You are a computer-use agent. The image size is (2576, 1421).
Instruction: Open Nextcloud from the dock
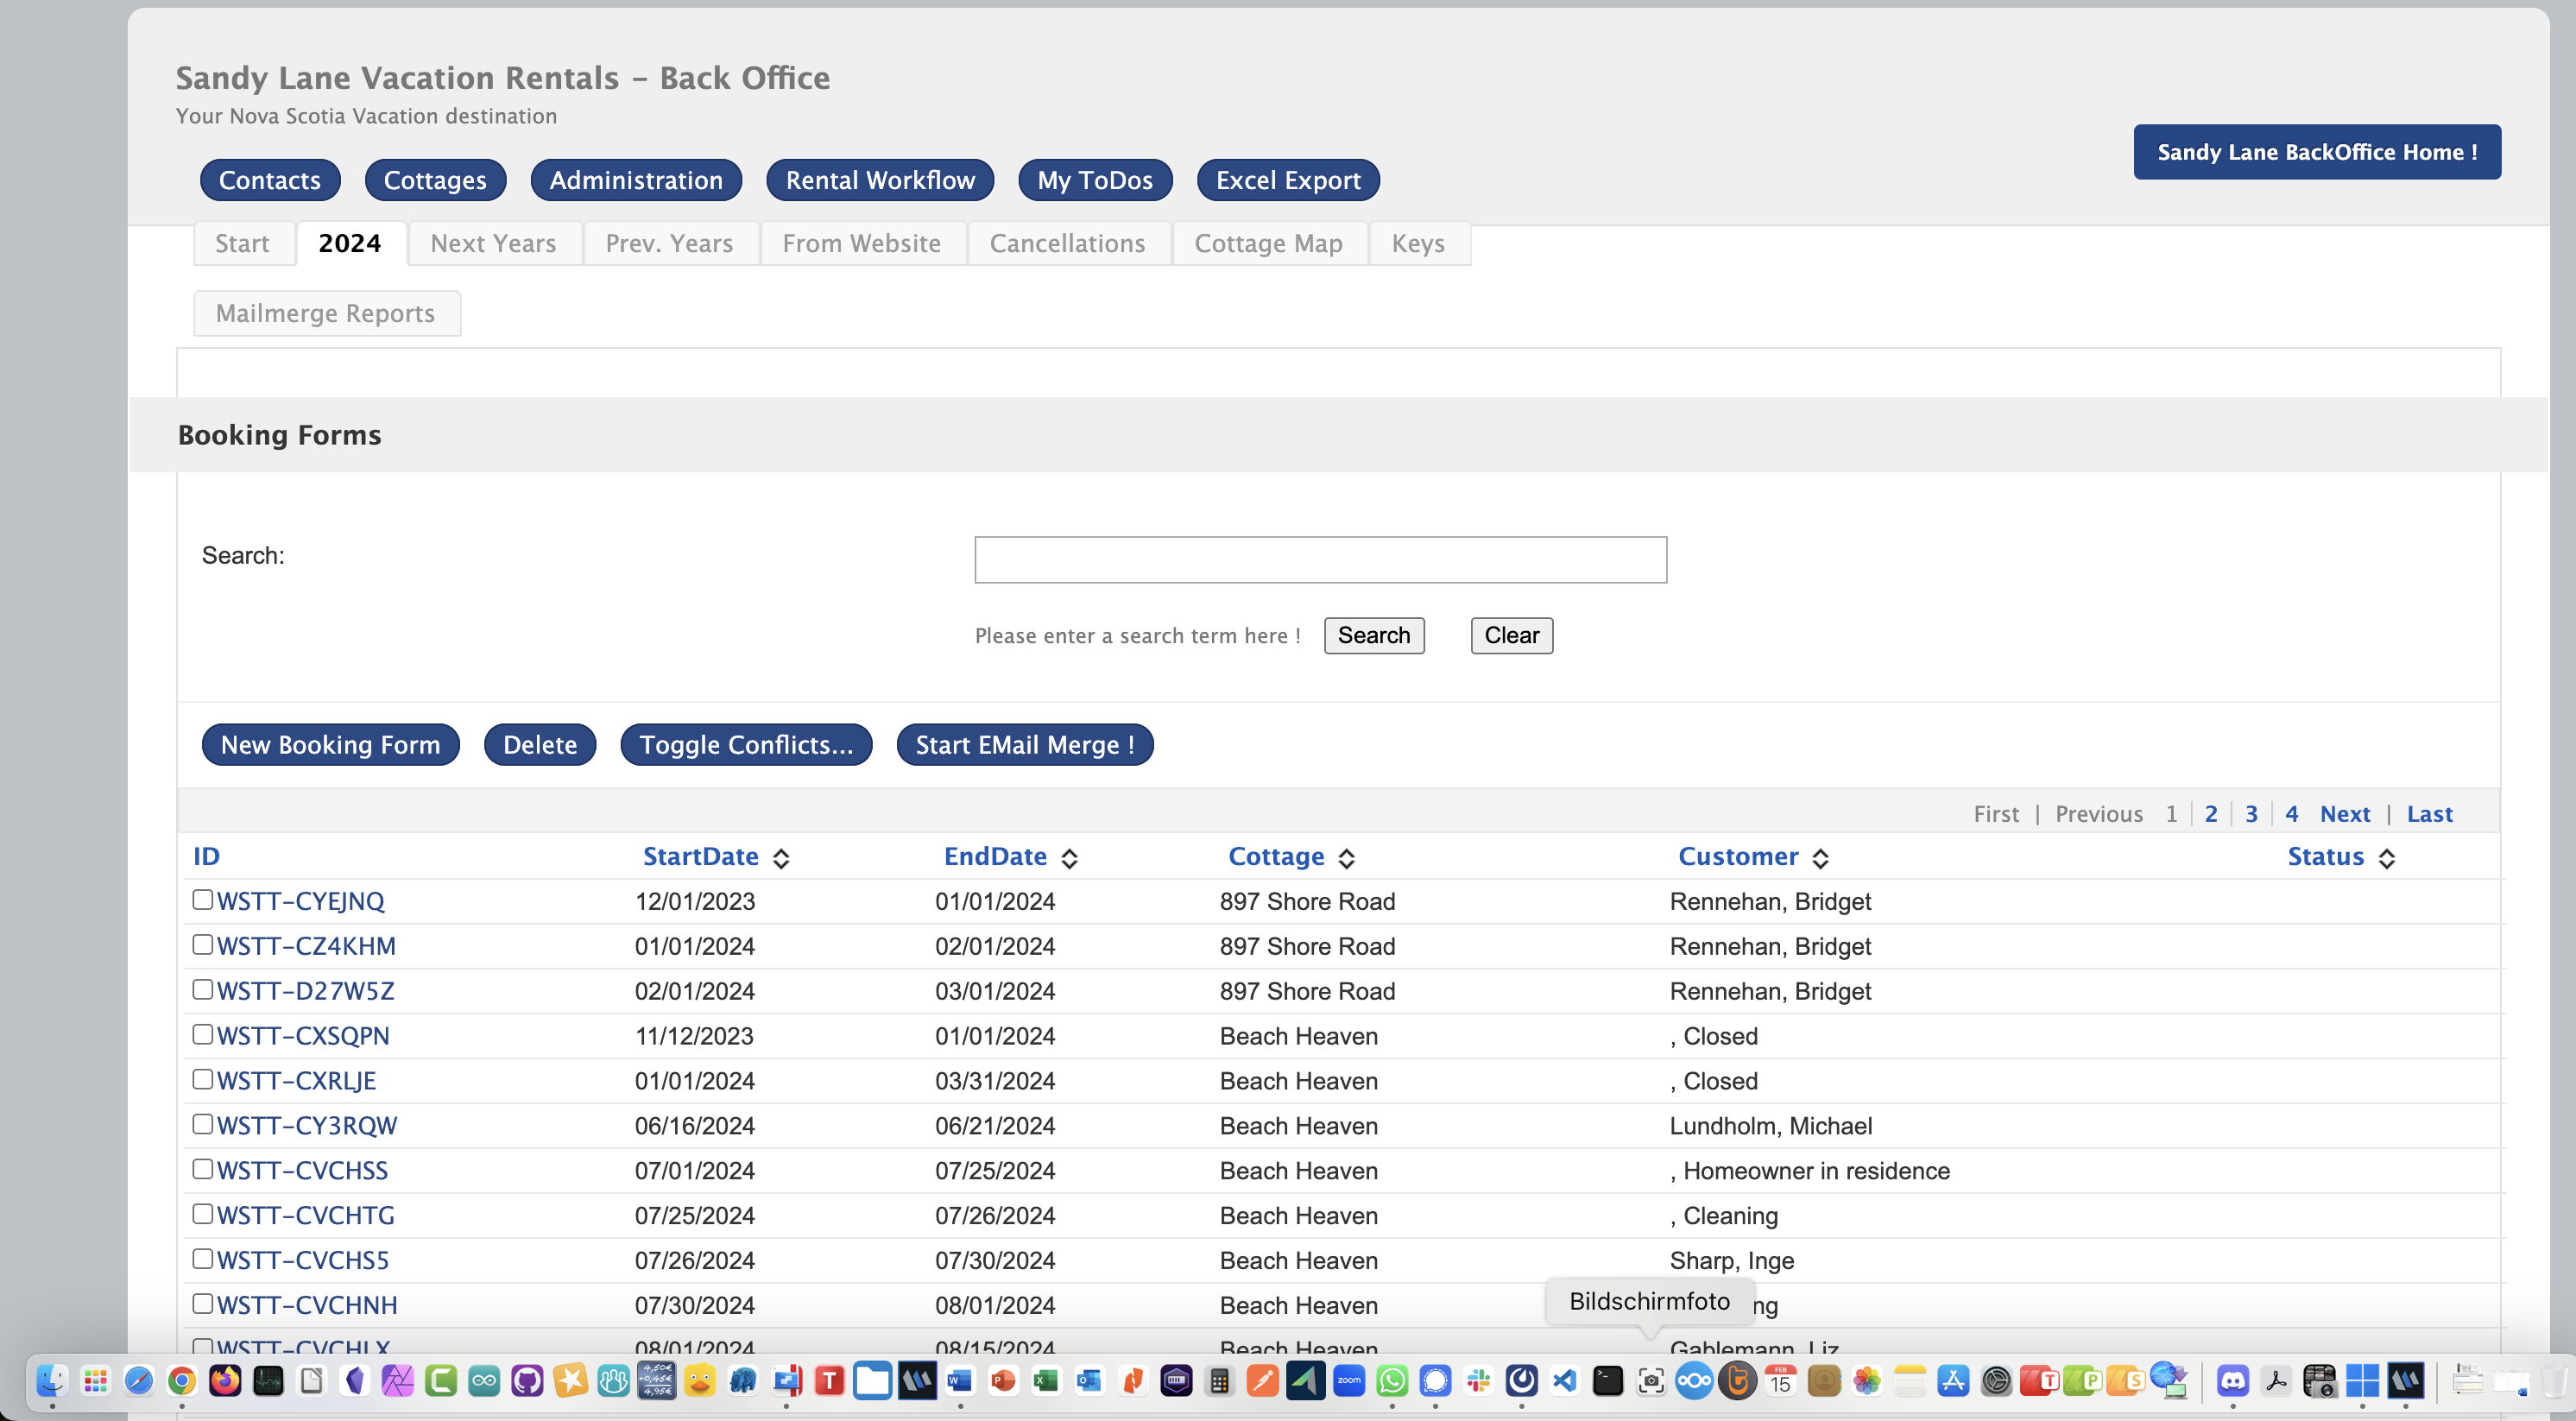click(x=1694, y=1381)
